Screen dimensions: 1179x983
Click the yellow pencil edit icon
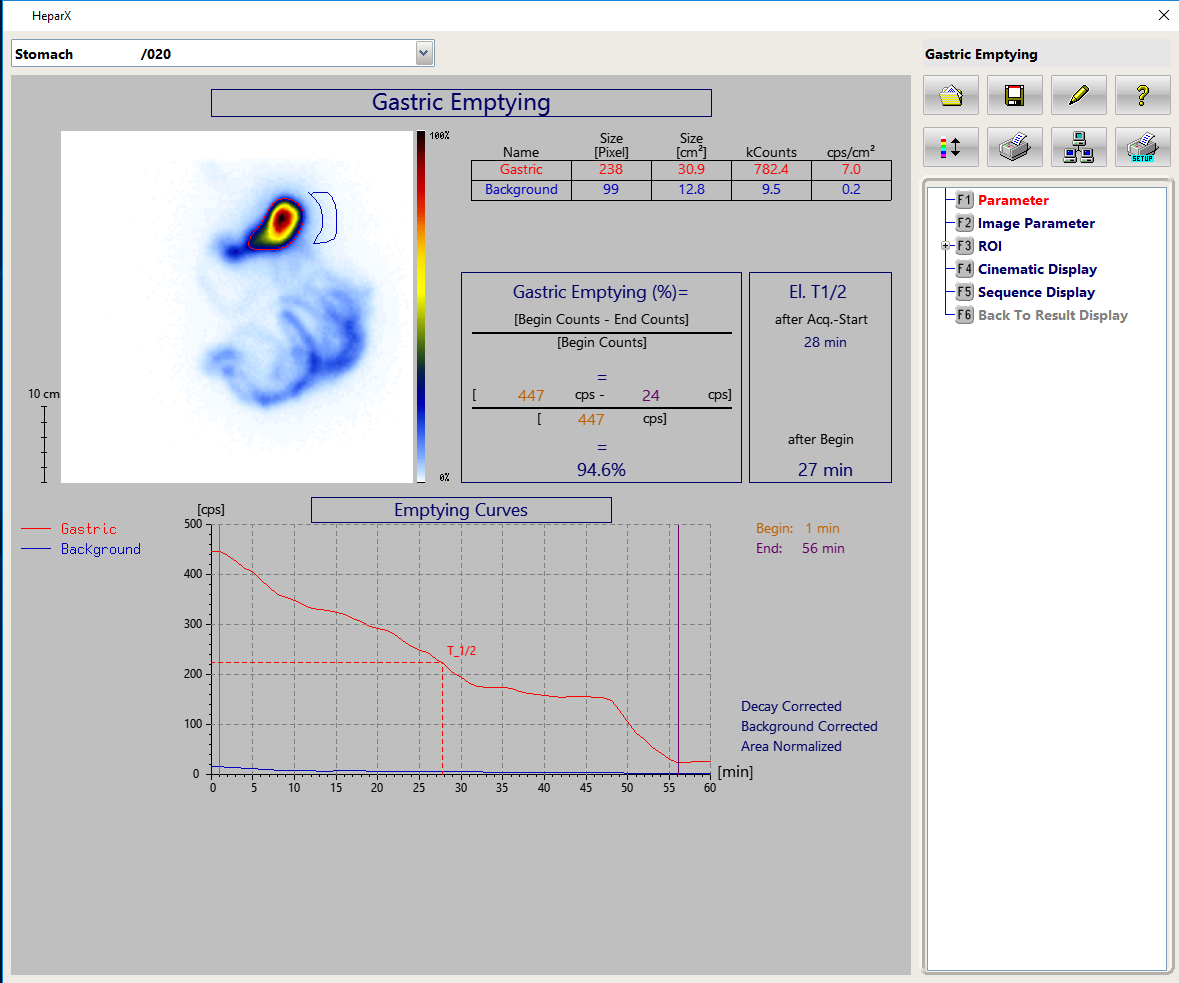pos(1078,95)
